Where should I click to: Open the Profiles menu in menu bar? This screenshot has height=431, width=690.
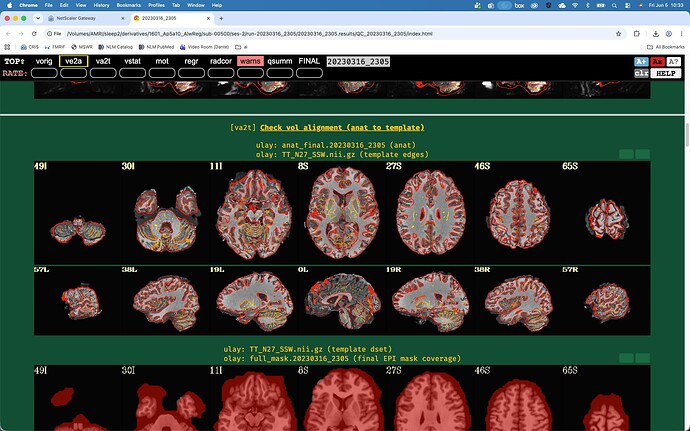pyautogui.click(x=156, y=5)
